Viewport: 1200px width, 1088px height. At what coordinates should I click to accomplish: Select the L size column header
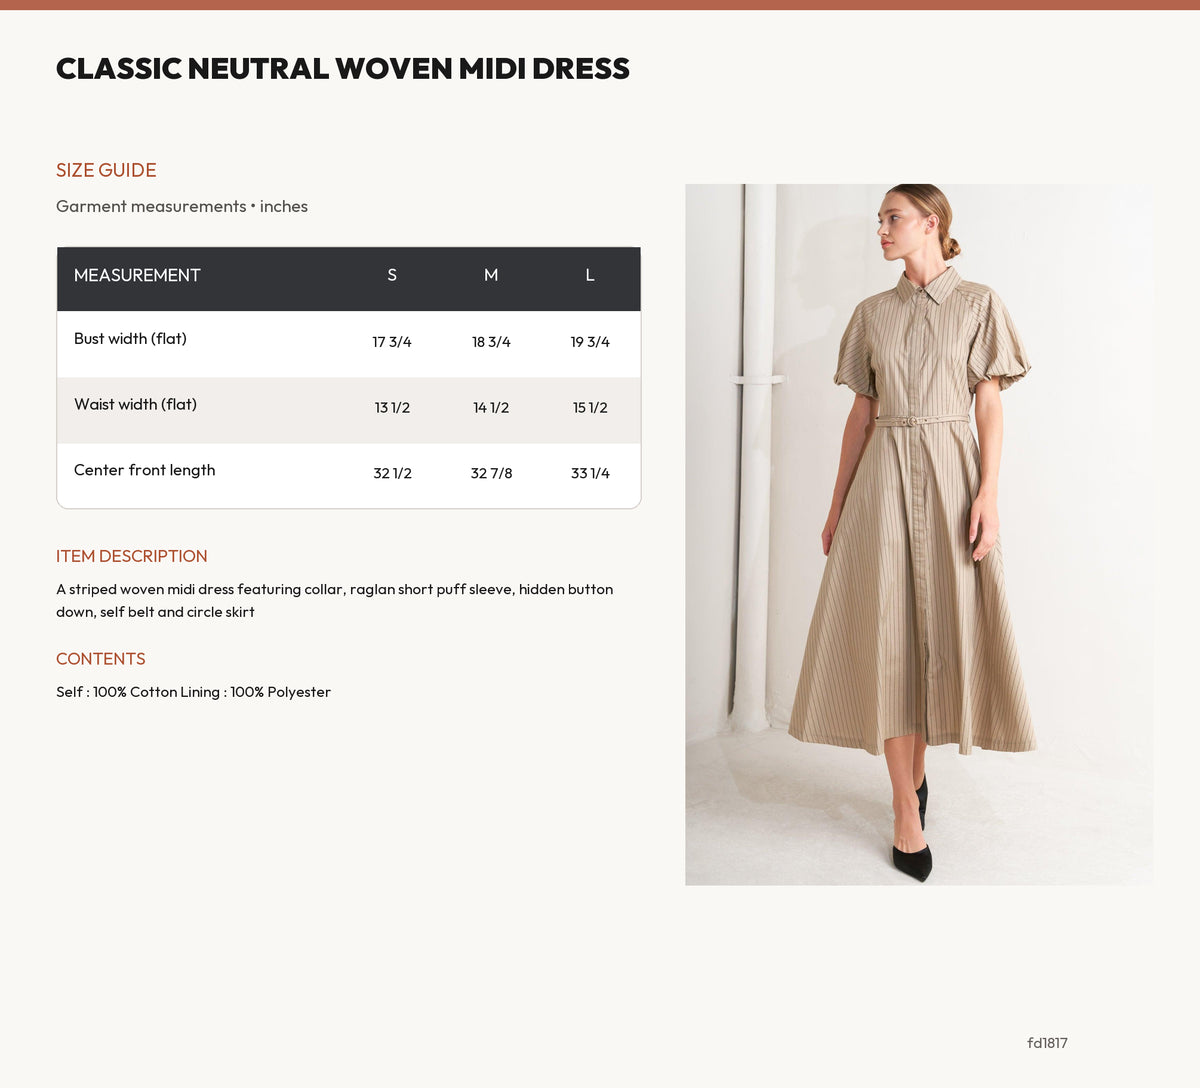point(590,275)
